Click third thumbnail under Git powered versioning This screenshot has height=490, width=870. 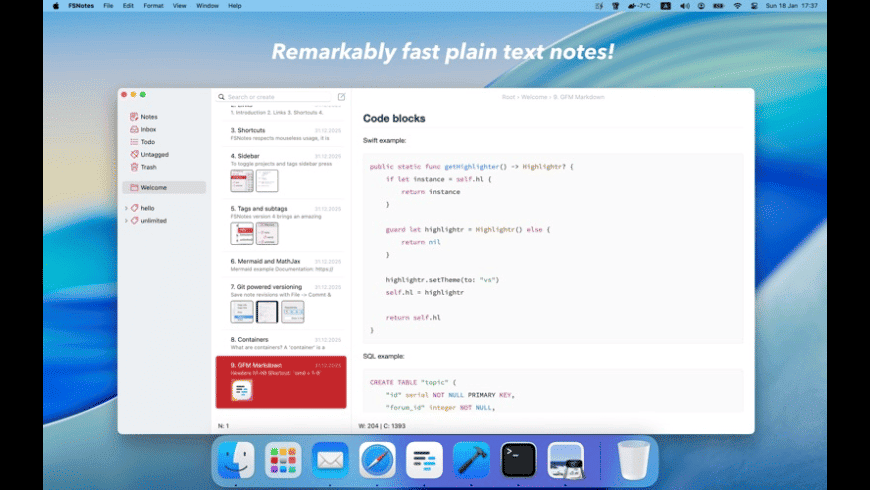point(292,312)
